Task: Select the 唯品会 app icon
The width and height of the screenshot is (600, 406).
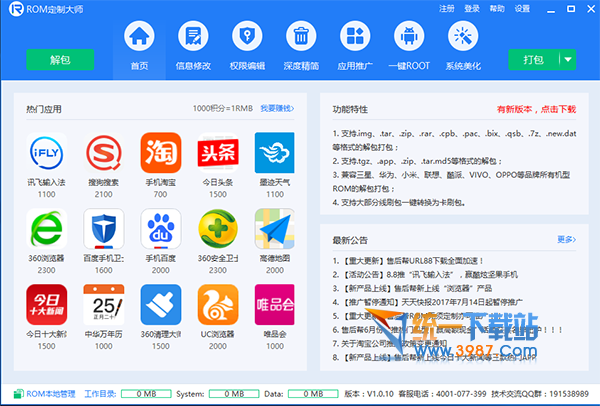Action: (275, 305)
